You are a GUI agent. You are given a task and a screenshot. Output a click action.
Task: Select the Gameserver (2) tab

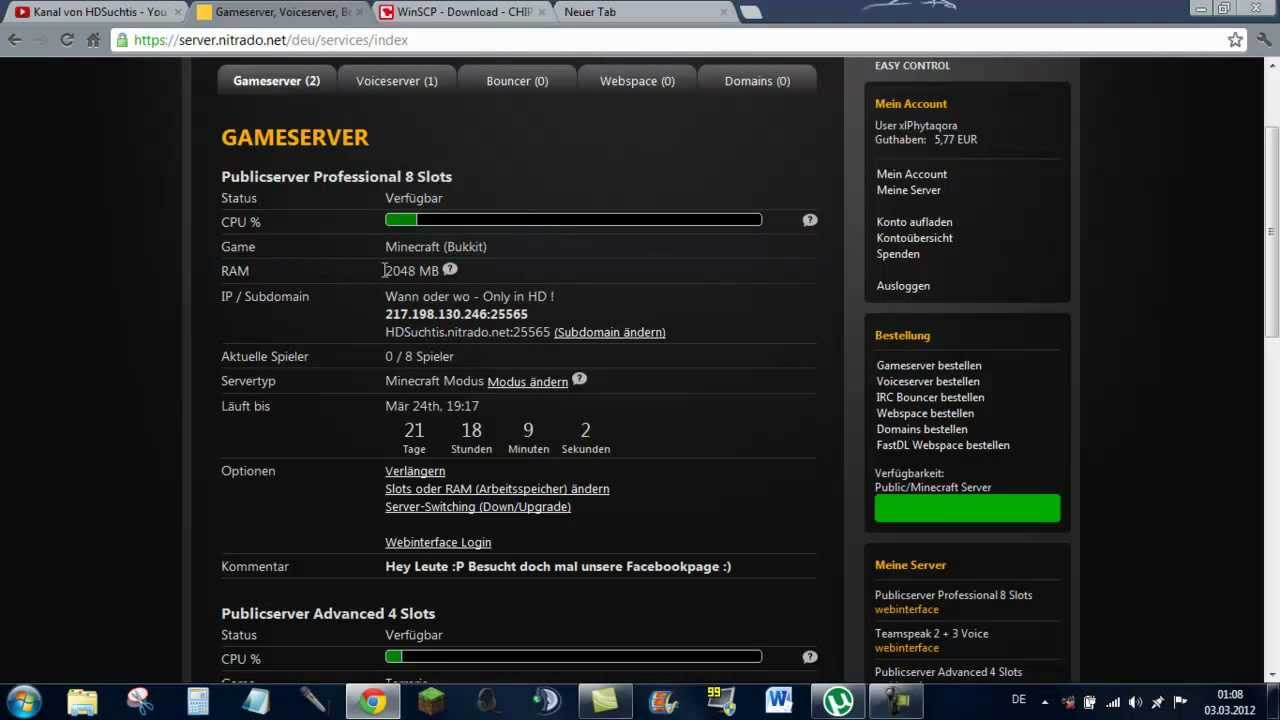pos(277,81)
